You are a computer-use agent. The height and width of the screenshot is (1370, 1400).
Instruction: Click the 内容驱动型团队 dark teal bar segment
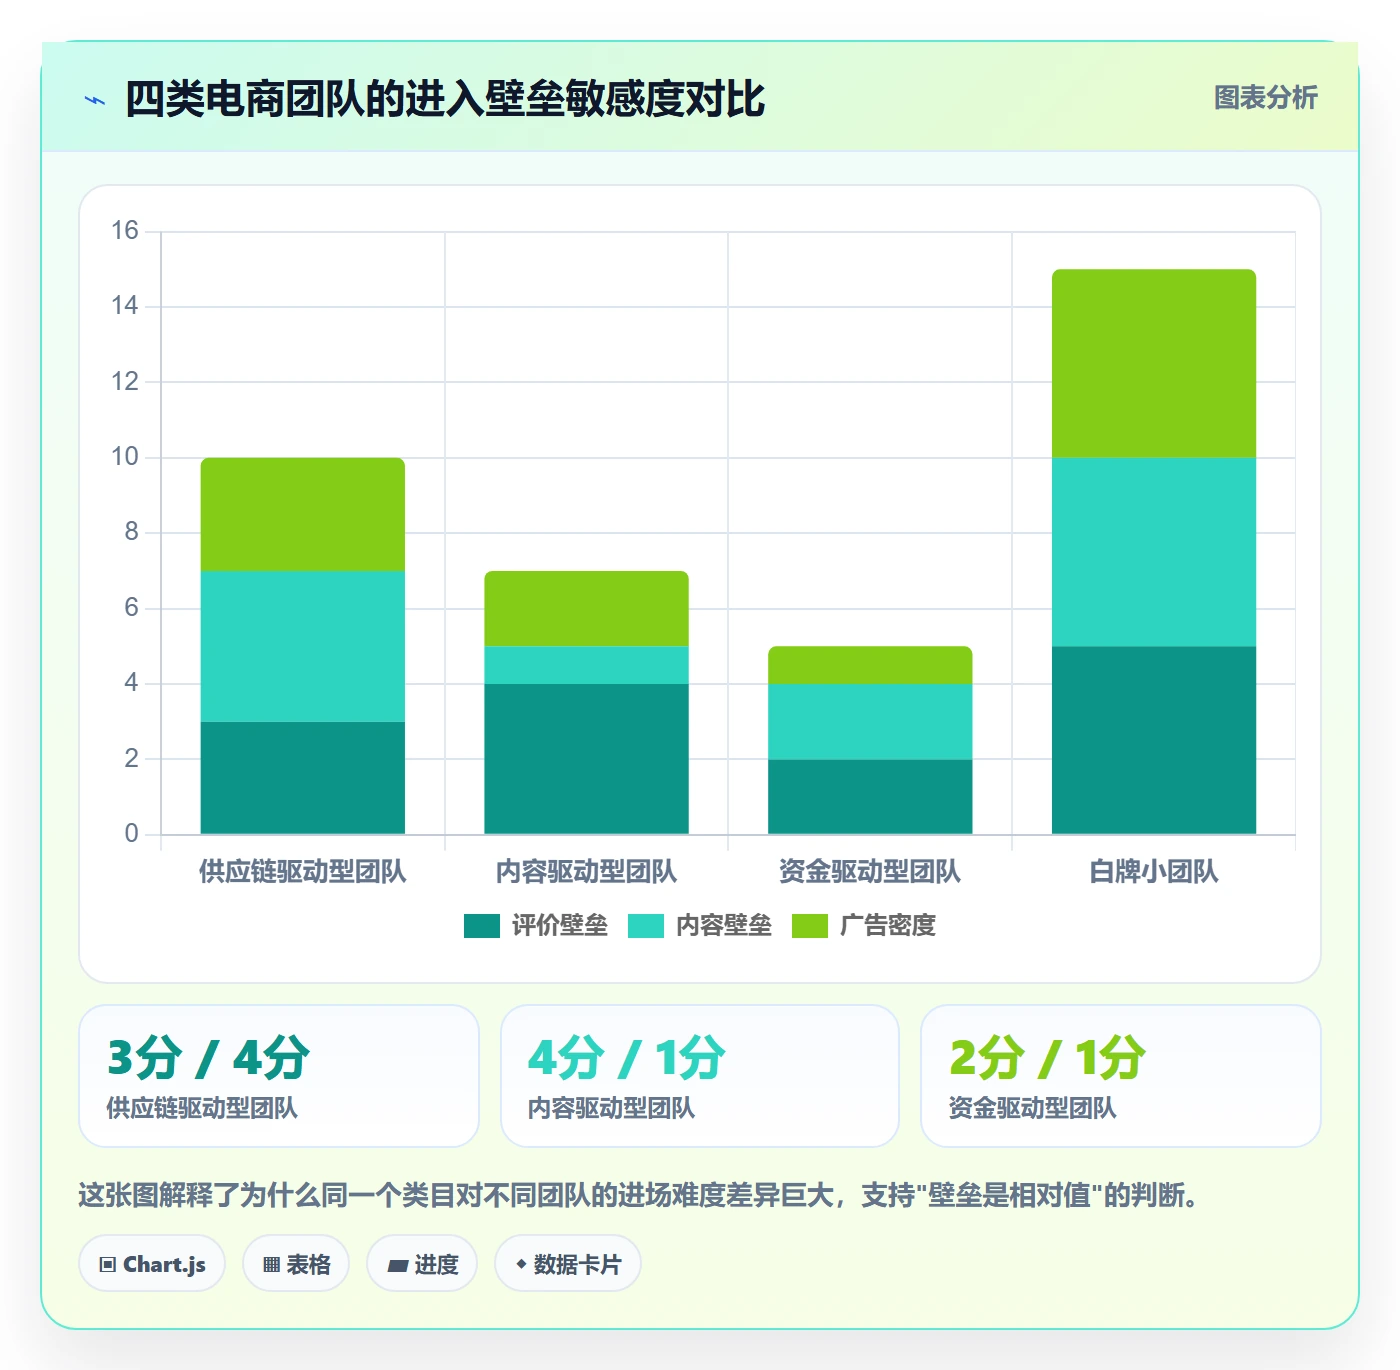click(x=587, y=759)
